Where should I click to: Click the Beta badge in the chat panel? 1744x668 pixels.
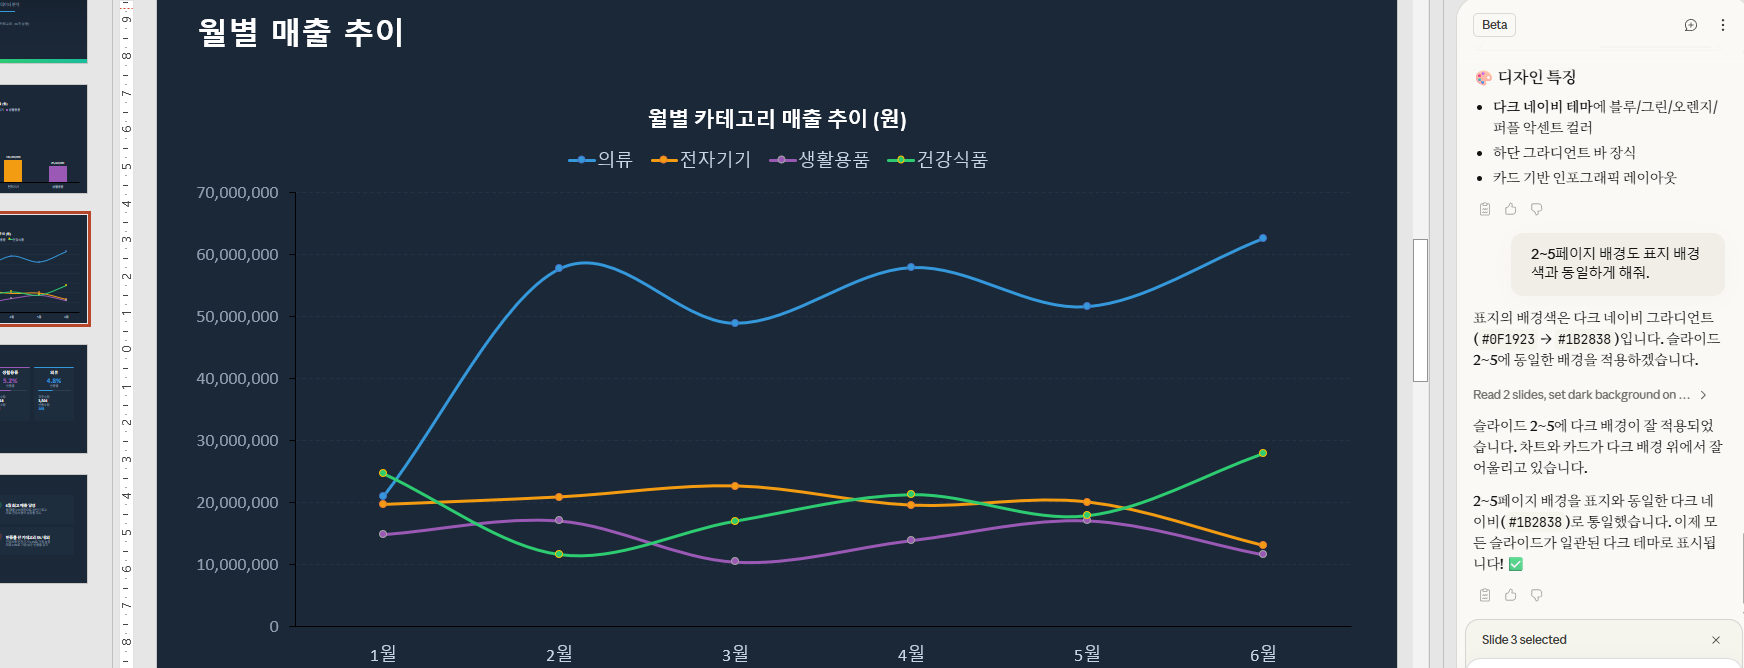(1493, 24)
